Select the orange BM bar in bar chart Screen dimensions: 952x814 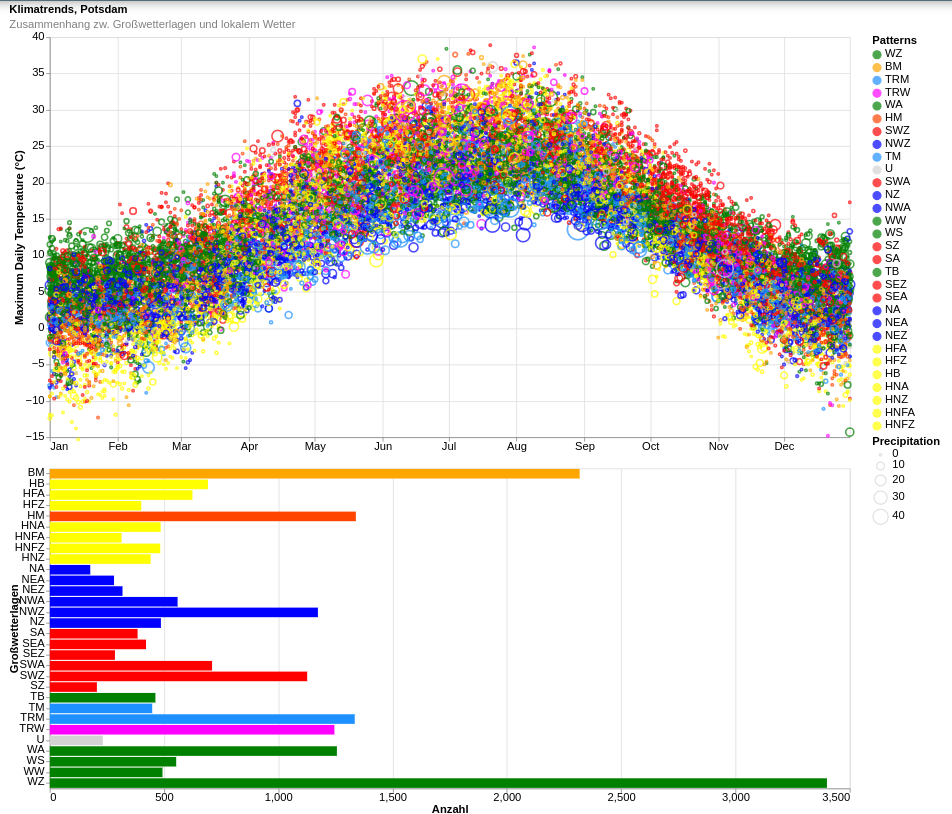(314, 474)
